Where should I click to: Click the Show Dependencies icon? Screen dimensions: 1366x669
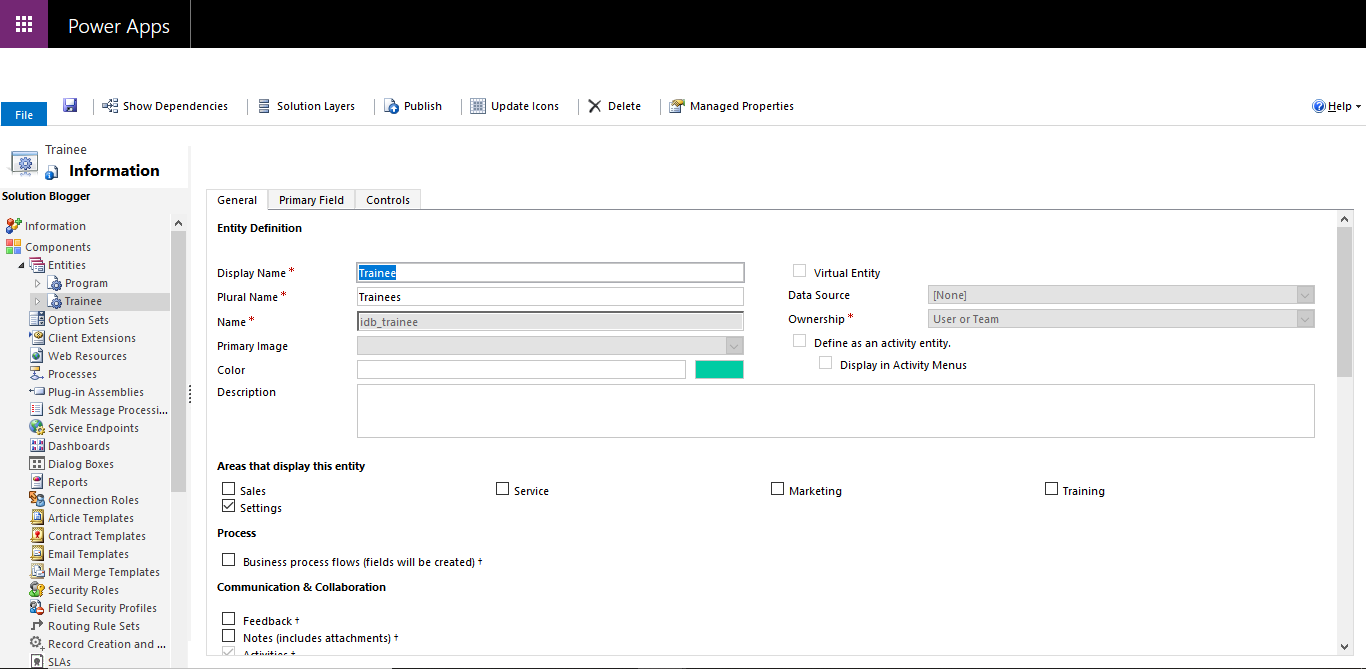[111, 106]
